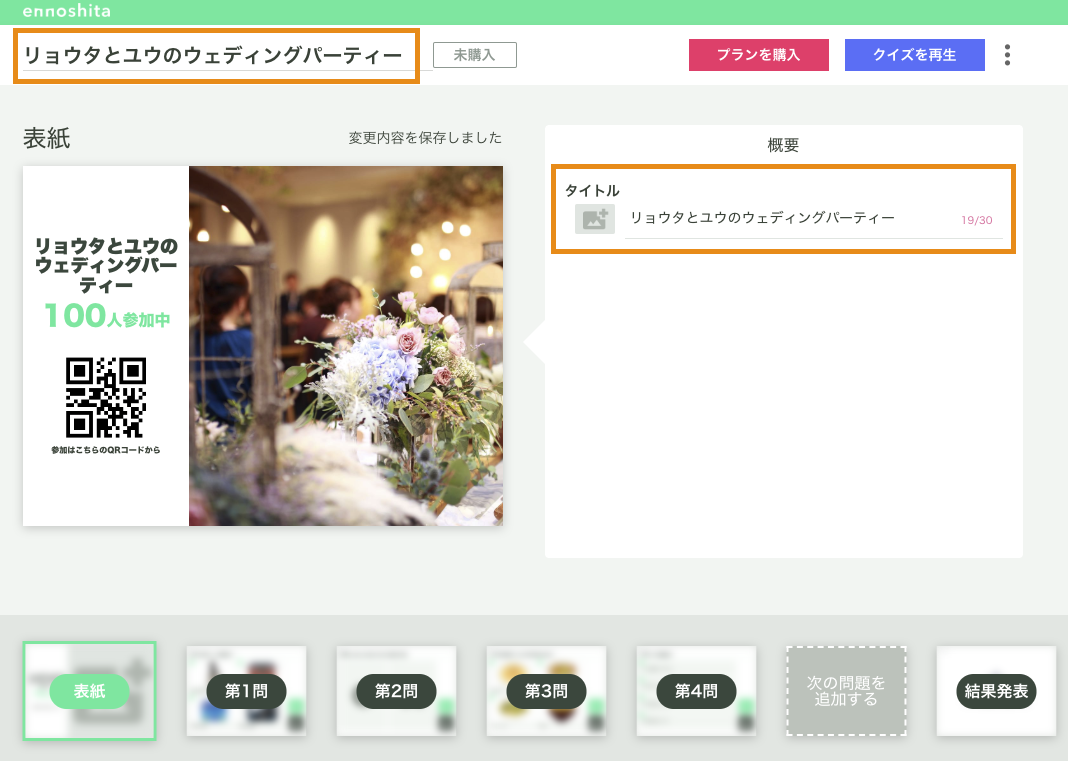Click the 100人参加中 text
1068x761 pixels.
106,316
